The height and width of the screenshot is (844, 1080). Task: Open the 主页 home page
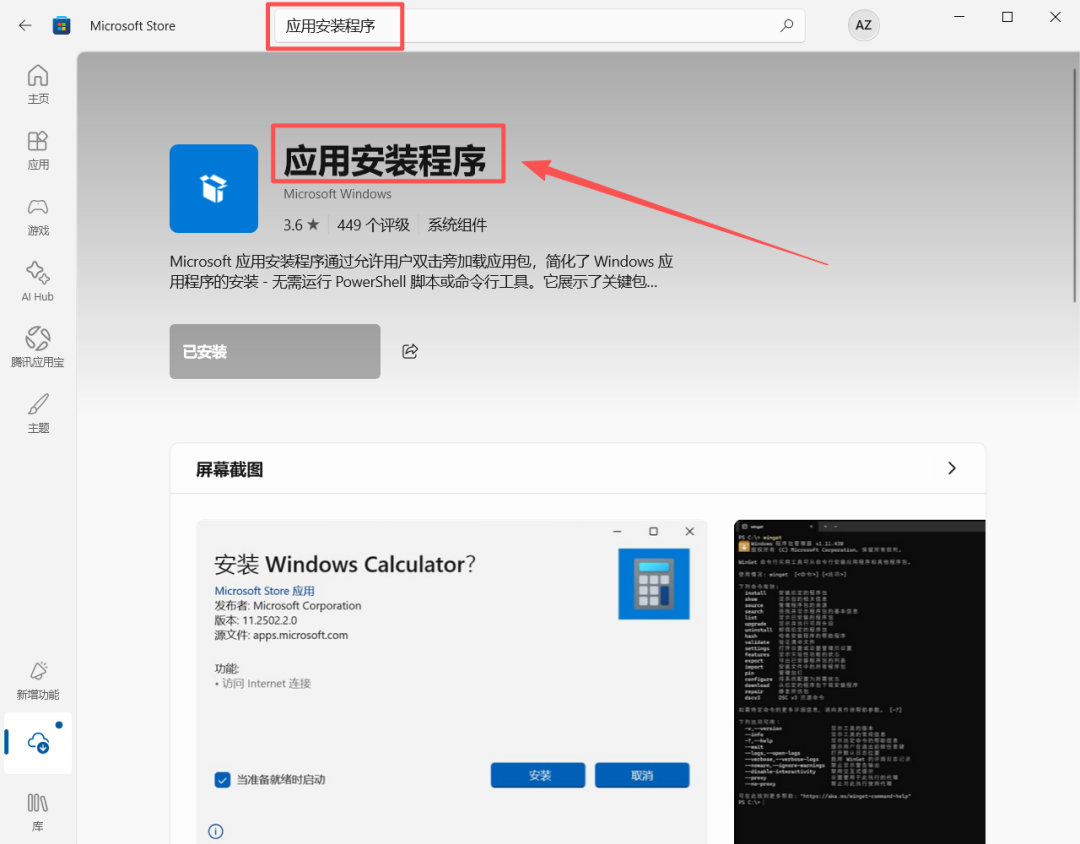(x=38, y=84)
